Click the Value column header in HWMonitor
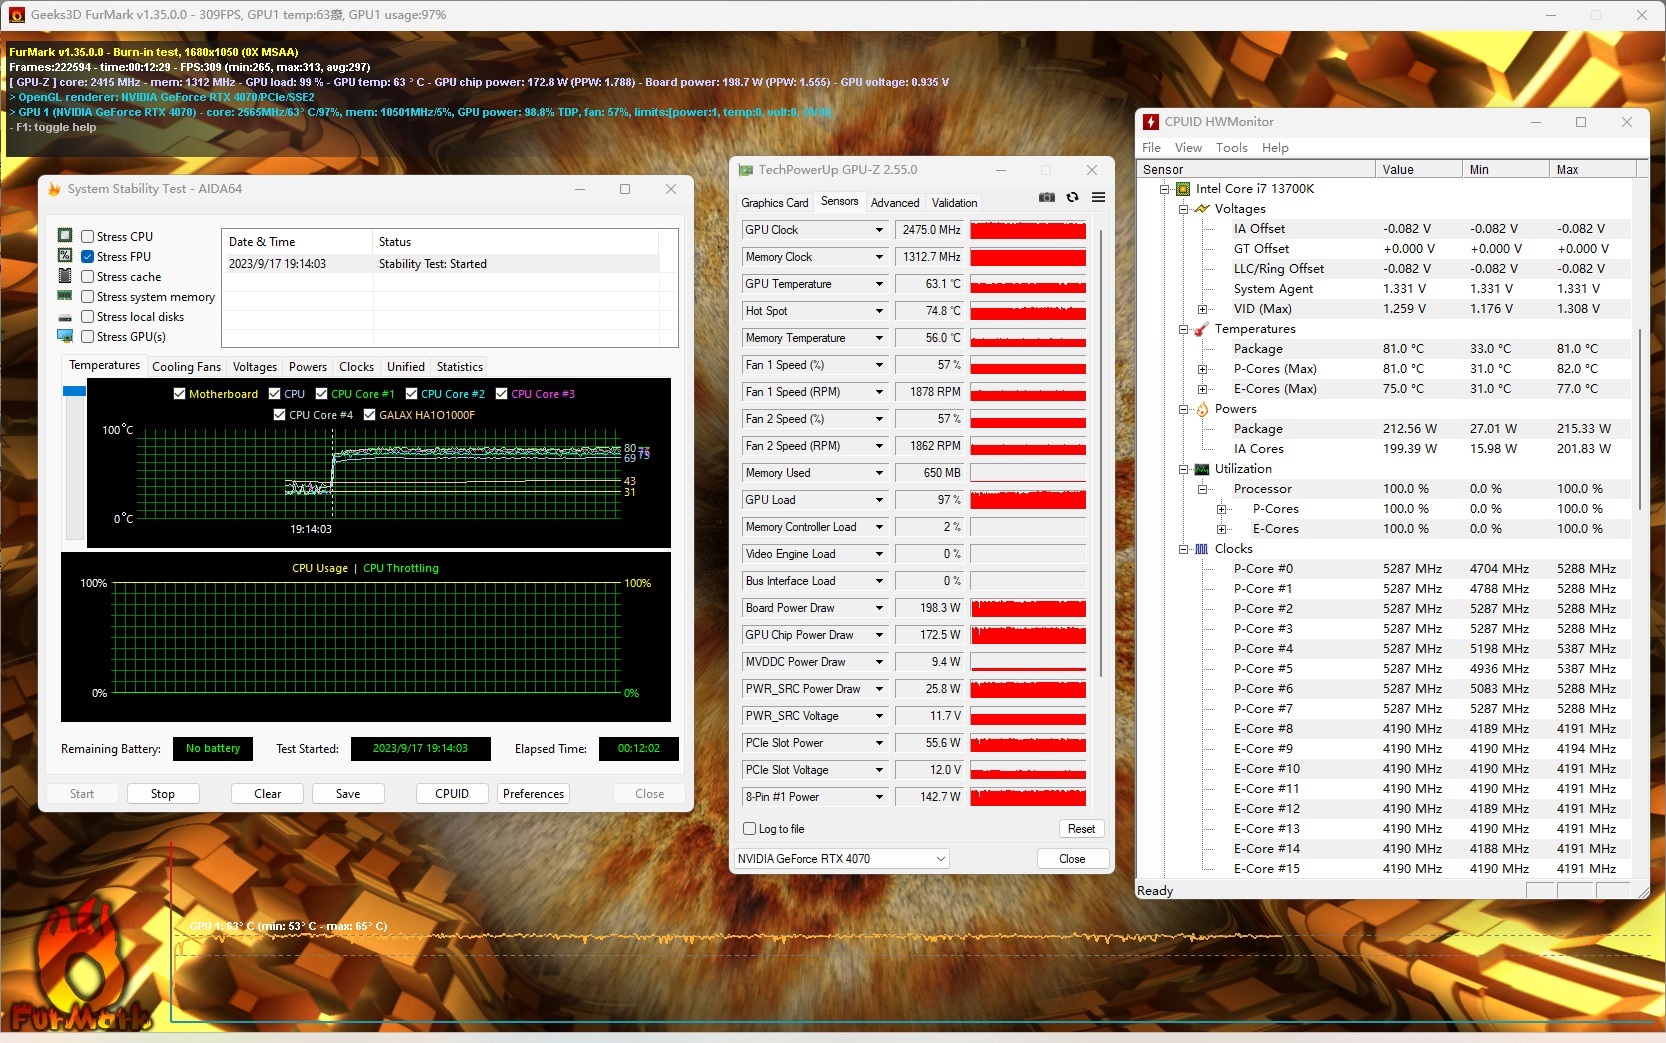The image size is (1666, 1043). tap(1418, 170)
